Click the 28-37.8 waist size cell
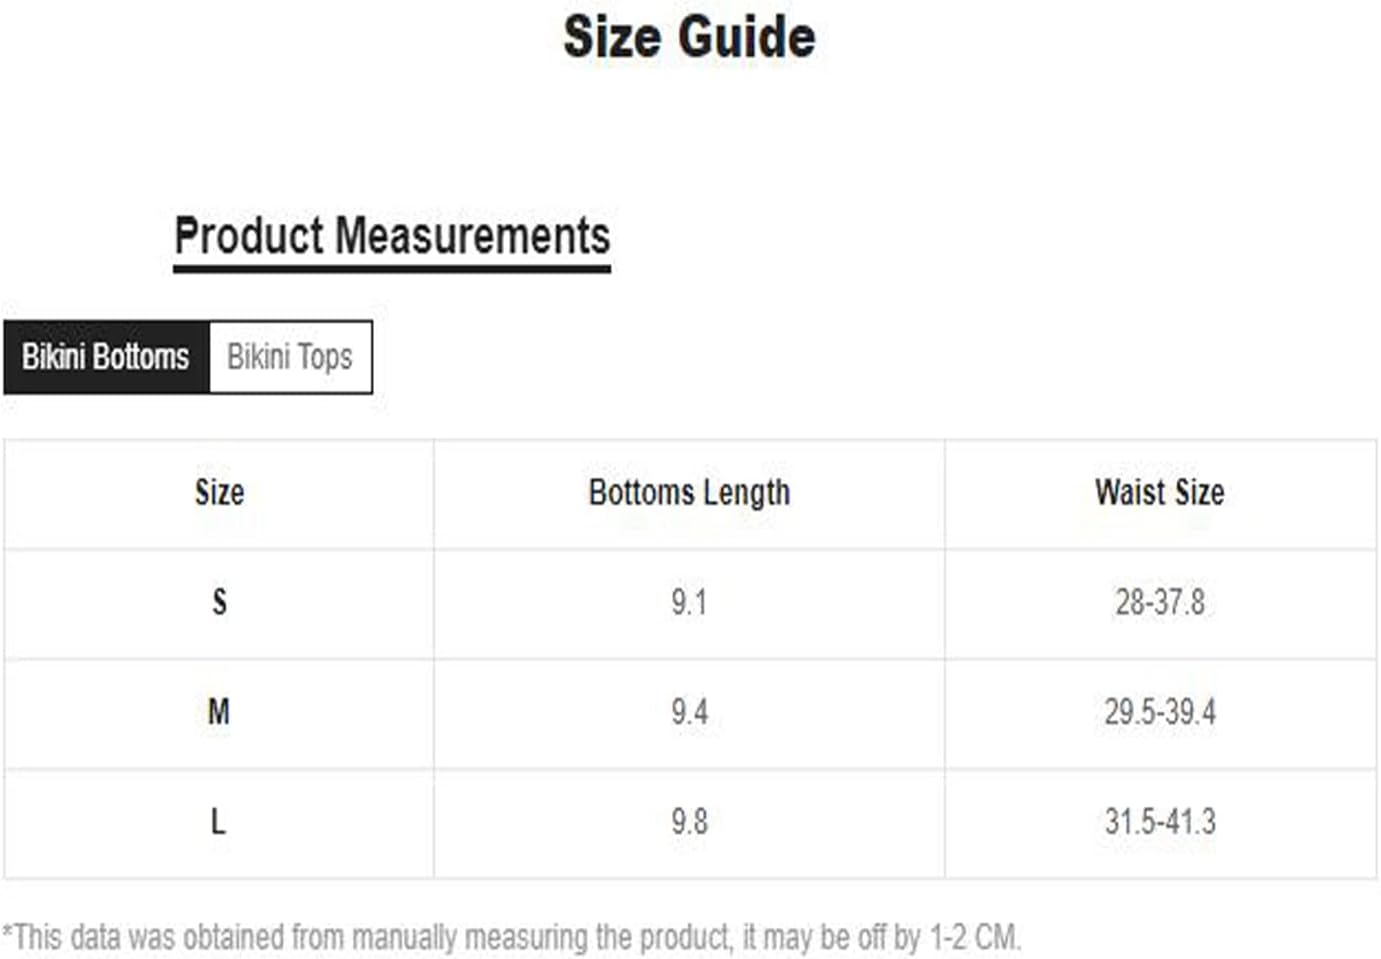The width and height of the screenshot is (1381, 959). [x=1159, y=603]
